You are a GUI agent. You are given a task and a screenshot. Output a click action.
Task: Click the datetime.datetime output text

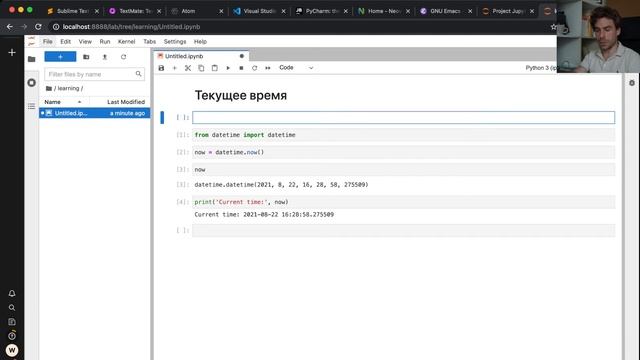[x=281, y=184]
